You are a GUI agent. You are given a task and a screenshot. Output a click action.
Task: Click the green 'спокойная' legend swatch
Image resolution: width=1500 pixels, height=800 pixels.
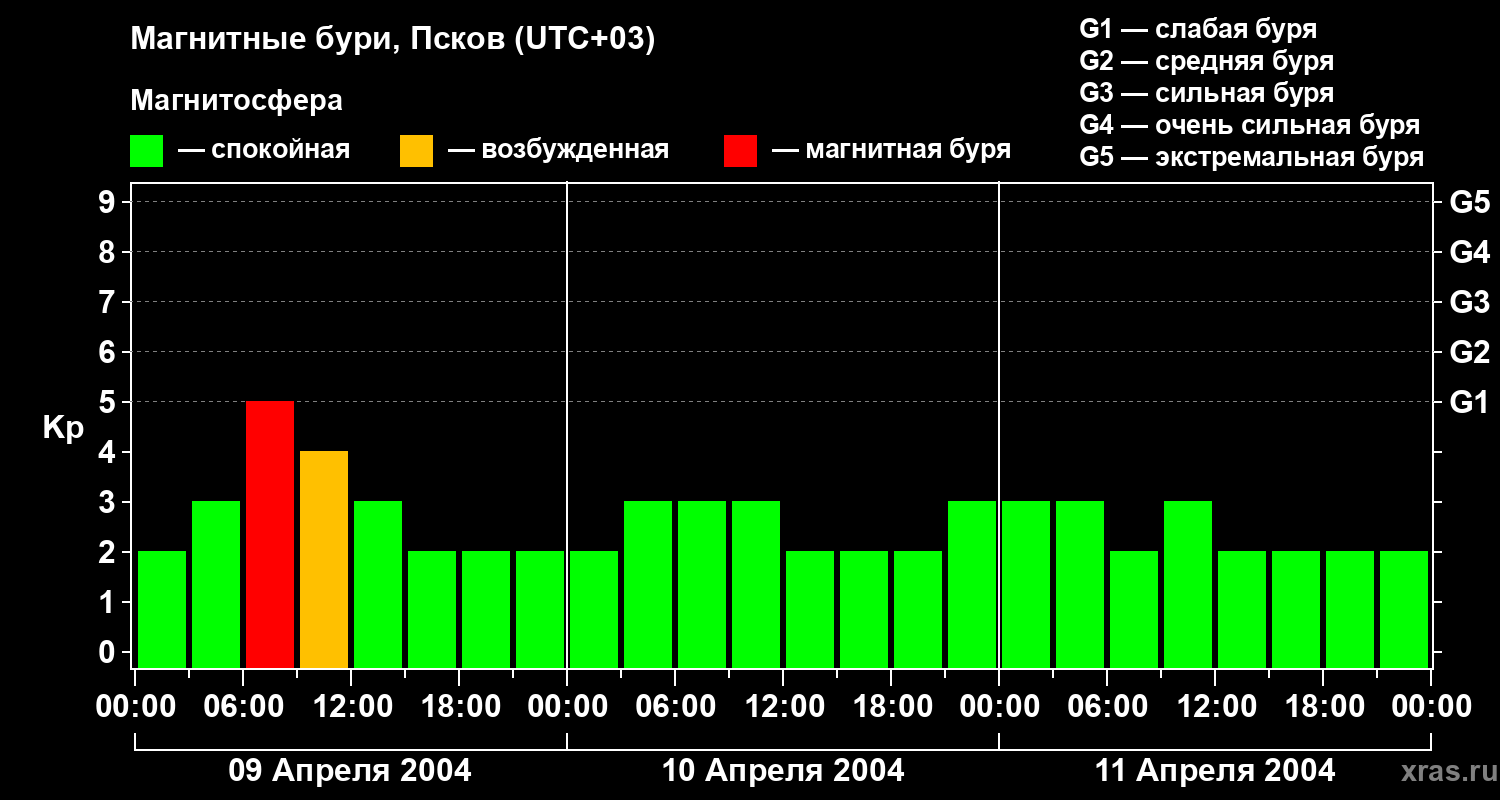(146, 151)
